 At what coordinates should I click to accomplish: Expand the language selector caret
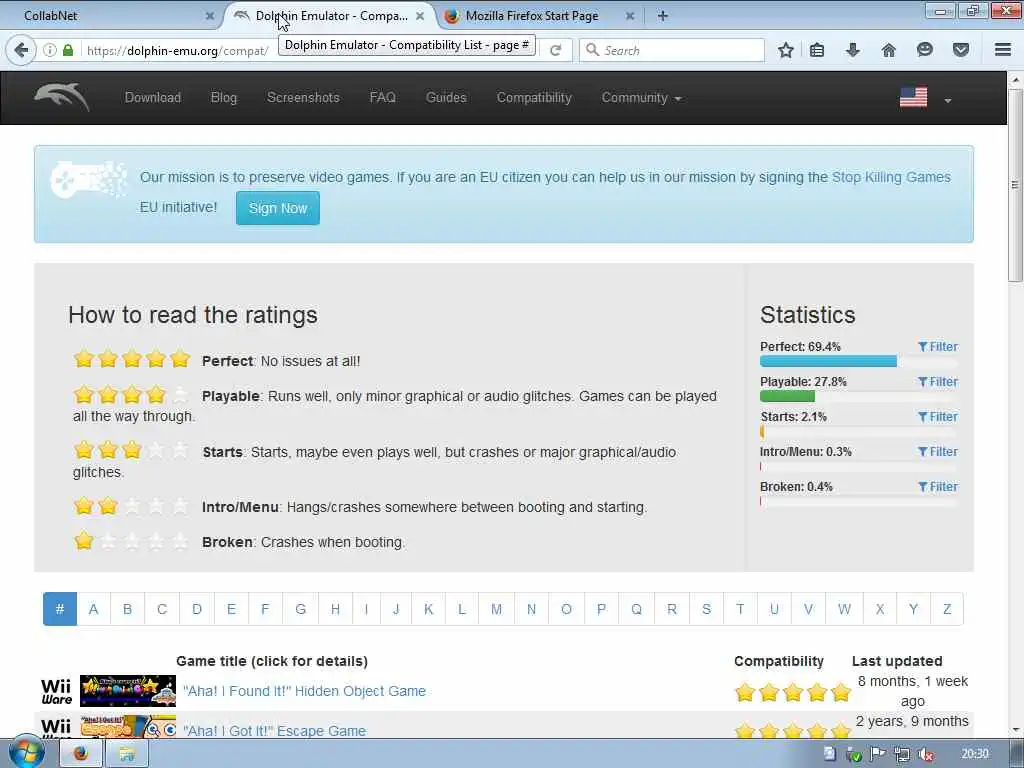pos(948,100)
